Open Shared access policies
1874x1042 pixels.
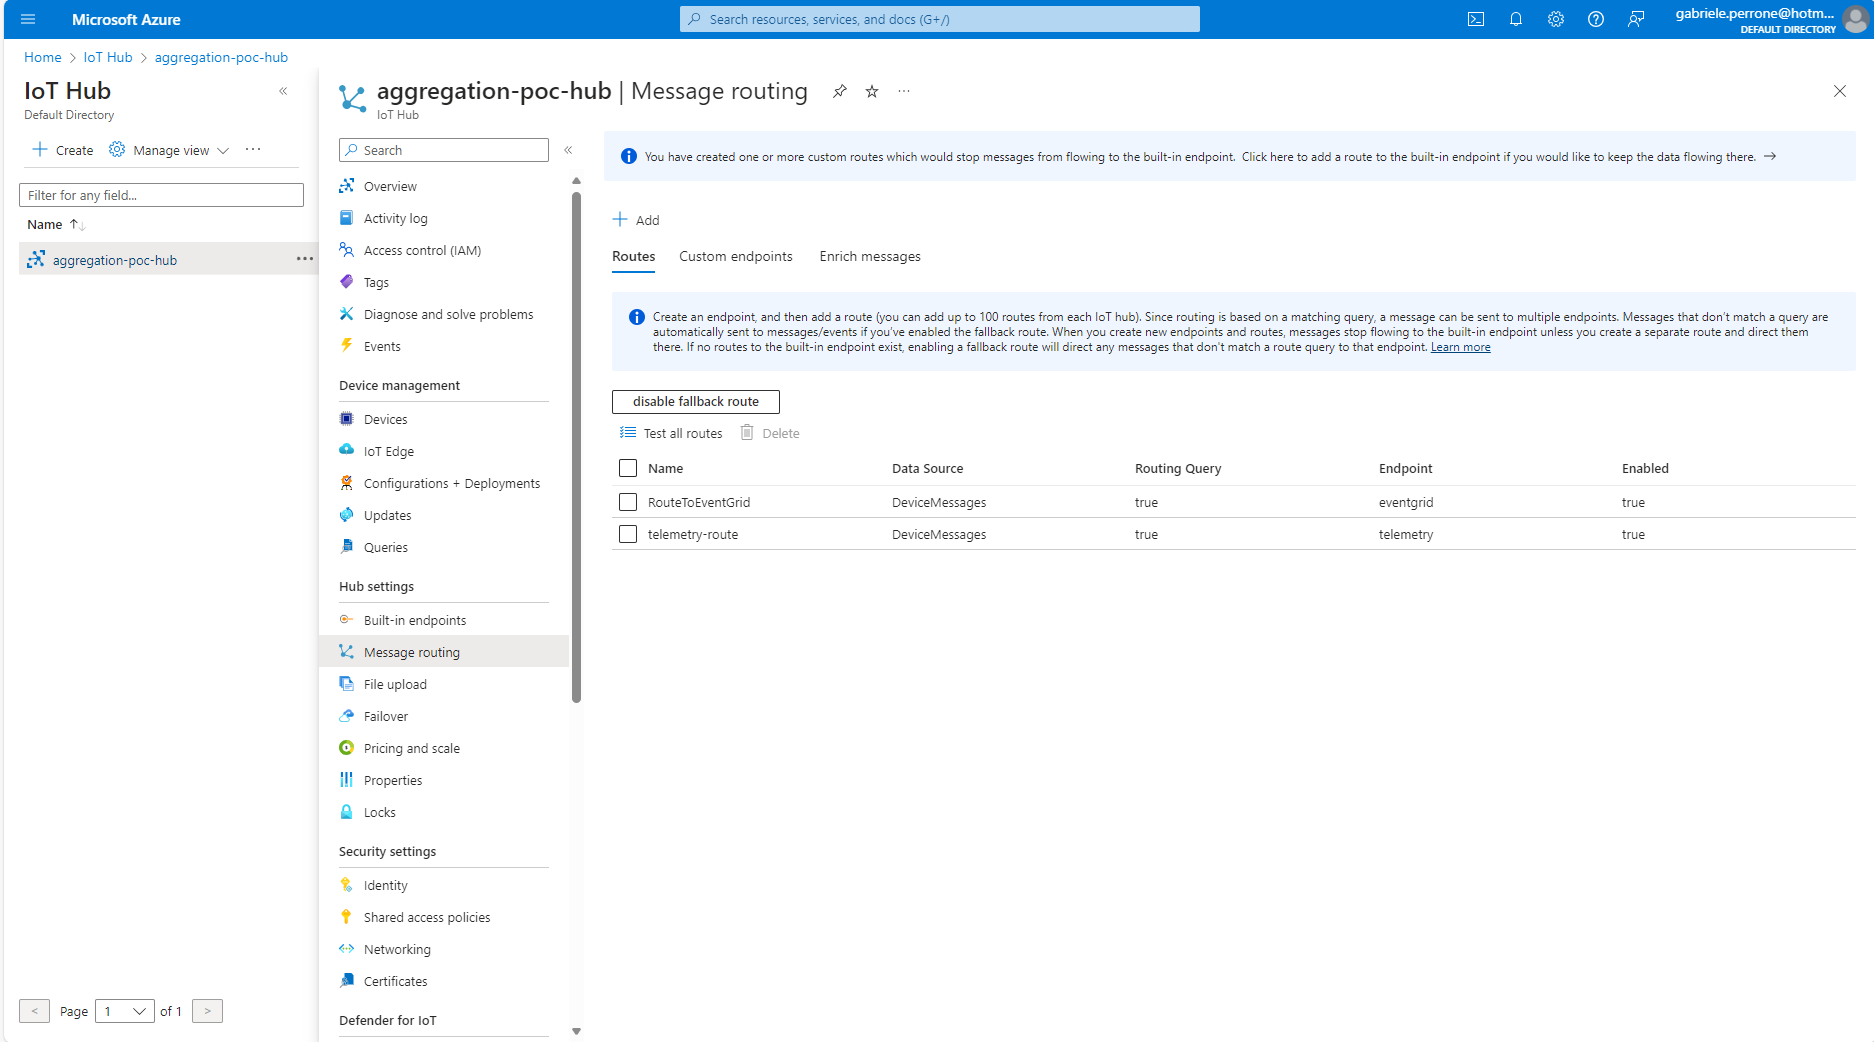(427, 917)
